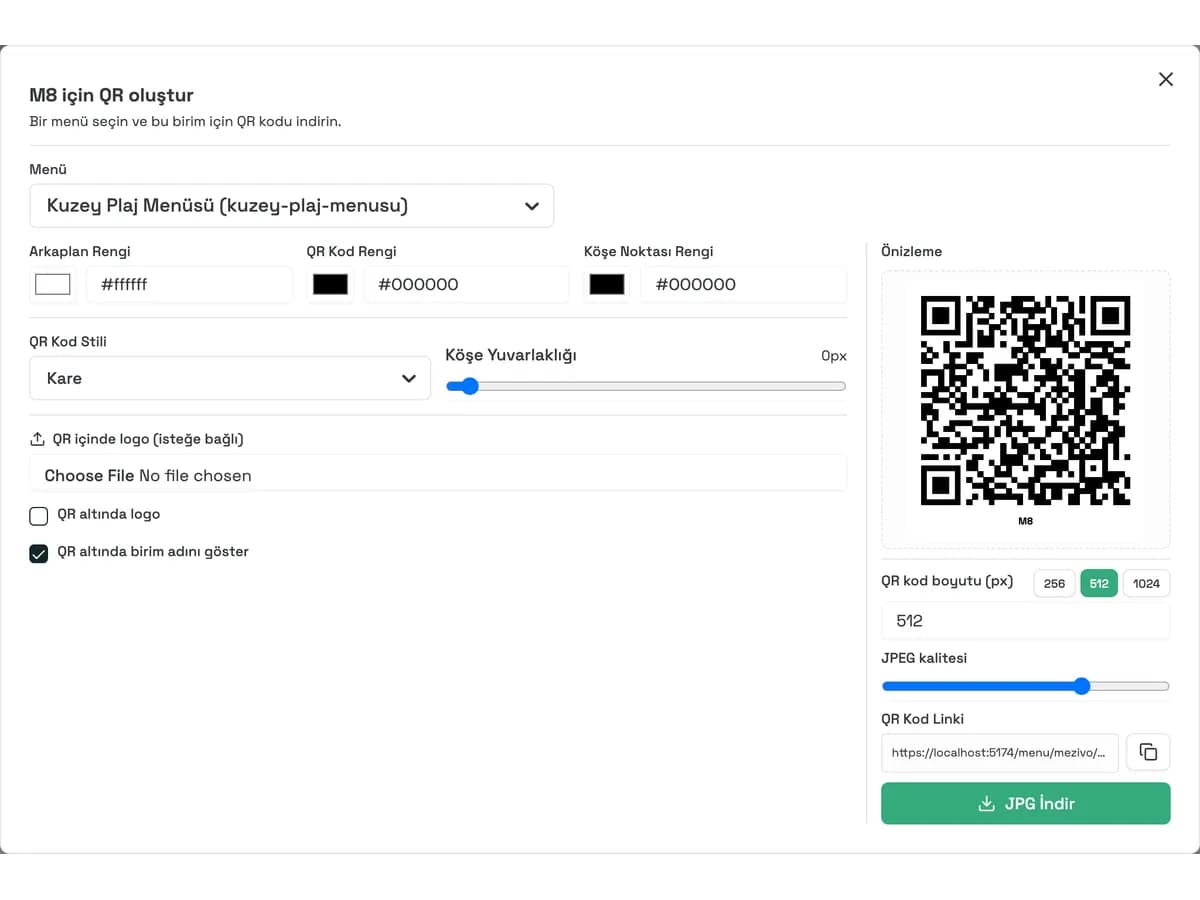Select the 512 size button
The height and width of the screenshot is (900, 1200).
(1099, 583)
